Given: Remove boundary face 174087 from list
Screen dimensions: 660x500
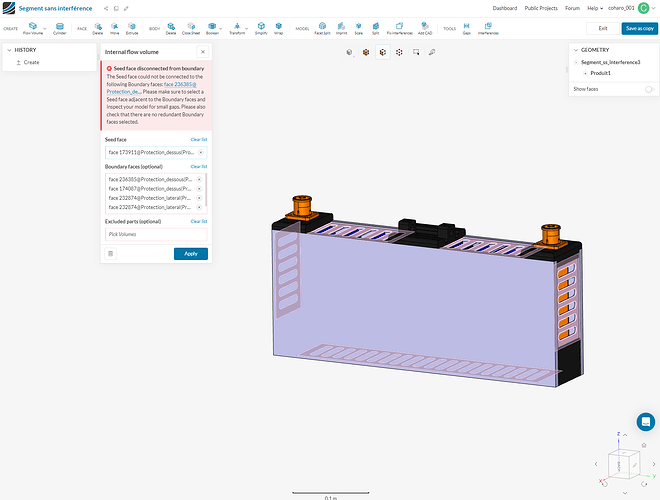Looking at the screenshot, I should click(199, 188).
